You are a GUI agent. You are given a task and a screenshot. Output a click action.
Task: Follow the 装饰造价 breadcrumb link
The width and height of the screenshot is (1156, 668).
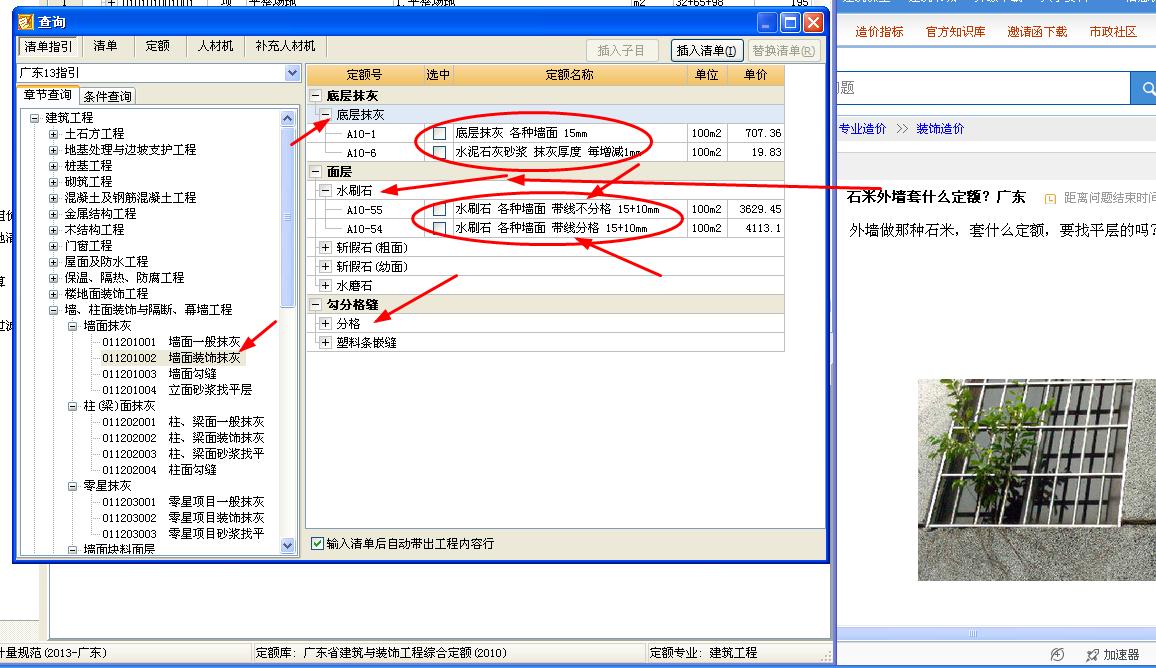tap(940, 129)
